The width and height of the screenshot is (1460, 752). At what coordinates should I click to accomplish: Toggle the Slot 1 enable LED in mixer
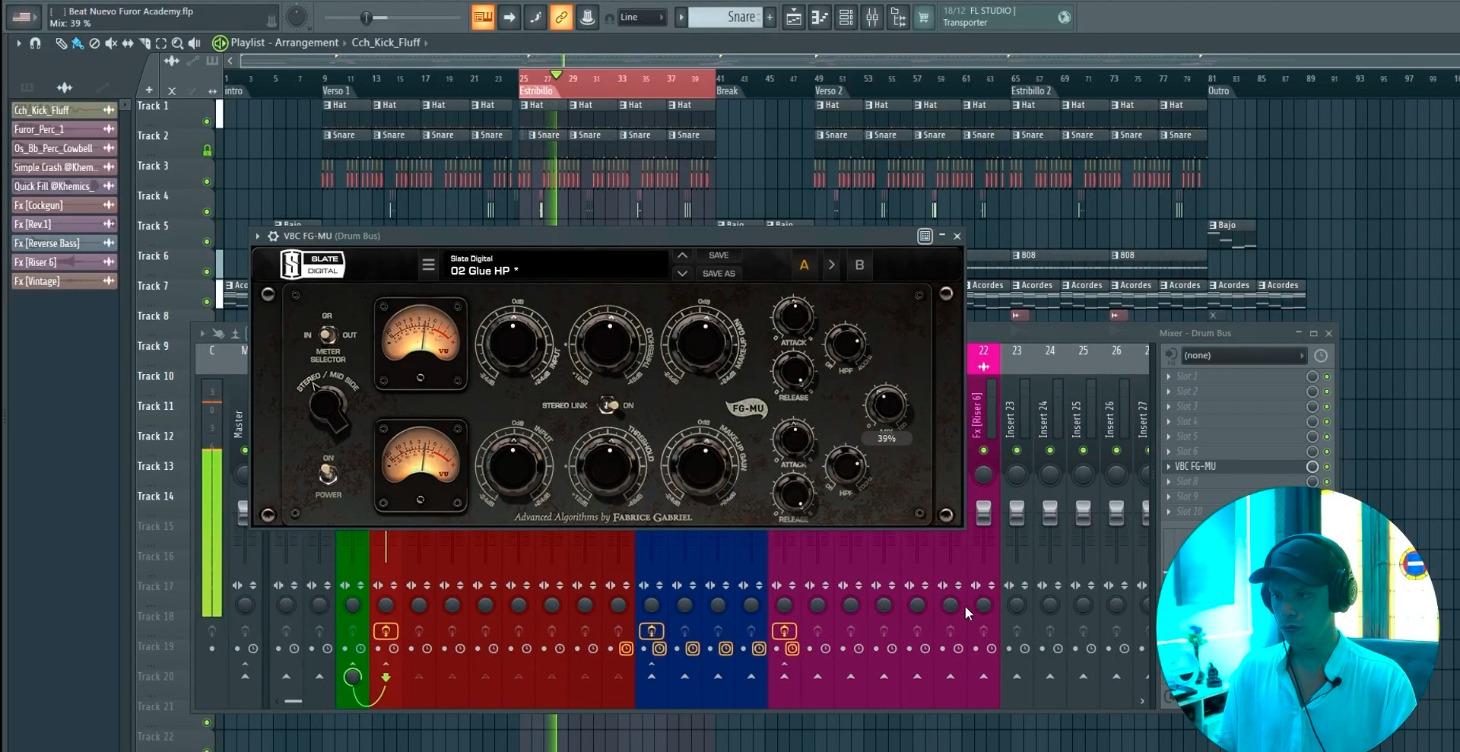1327,377
